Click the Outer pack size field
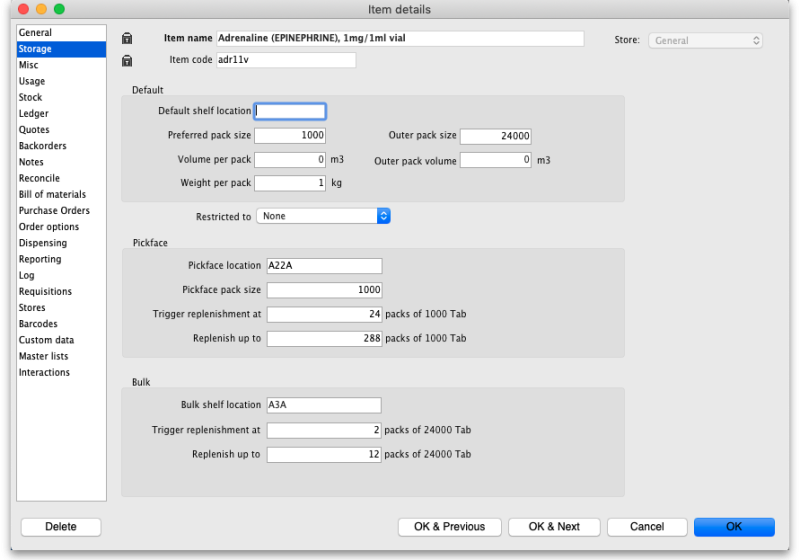Viewport: 800px width, 560px height. click(x=495, y=136)
